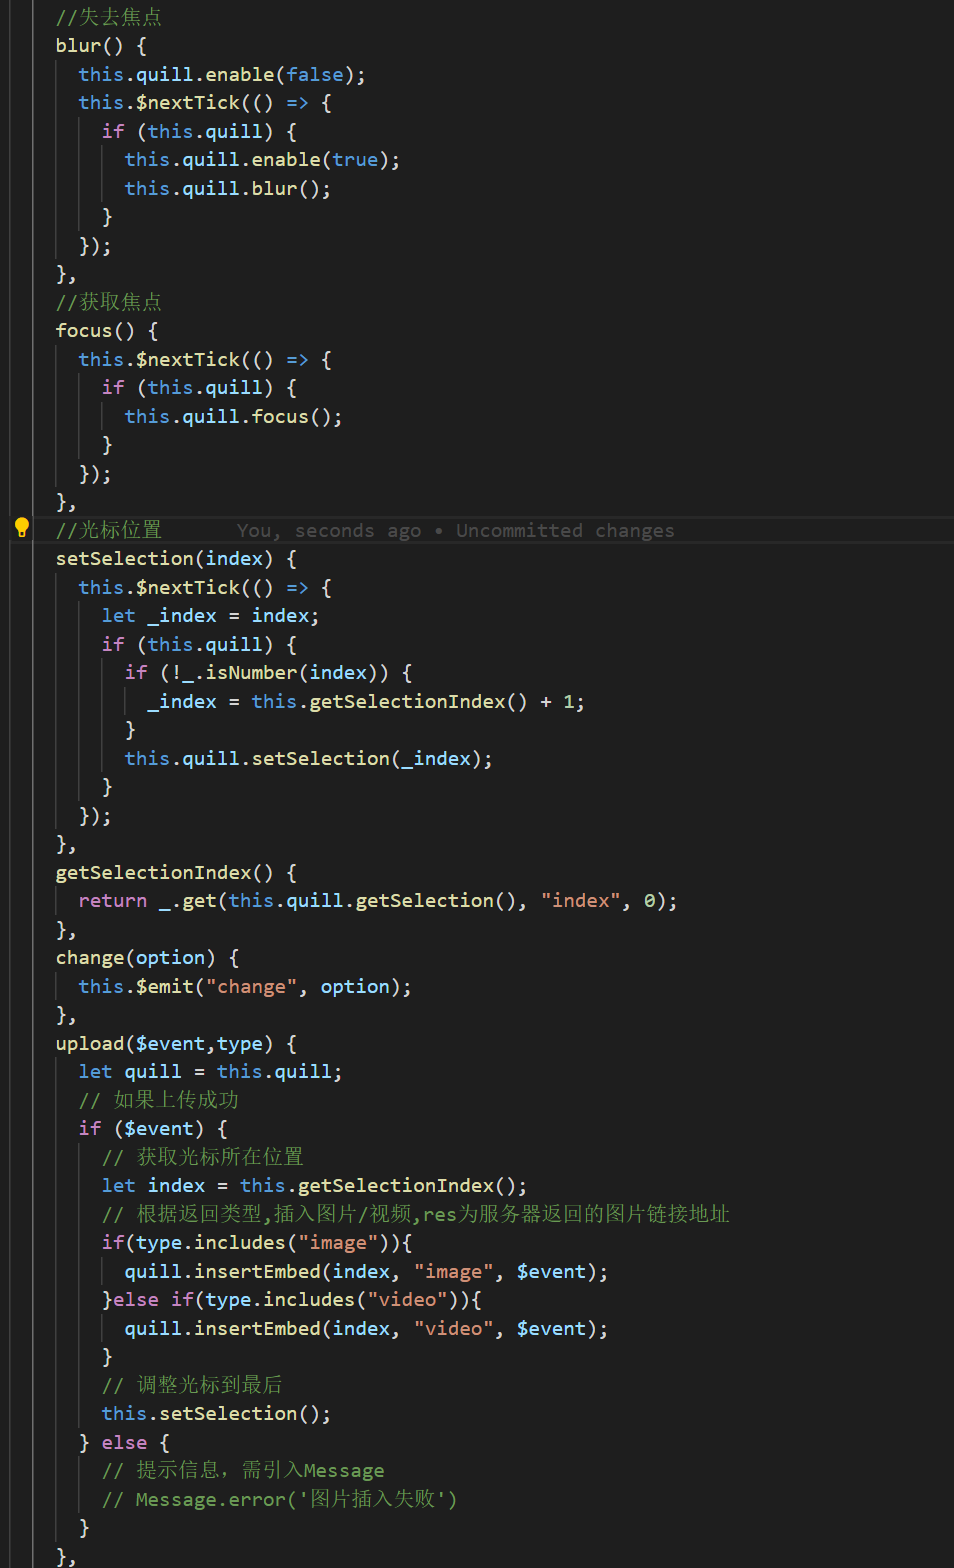
Task: Click the line 'this.quill.focus();'
Action: [233, 417]
